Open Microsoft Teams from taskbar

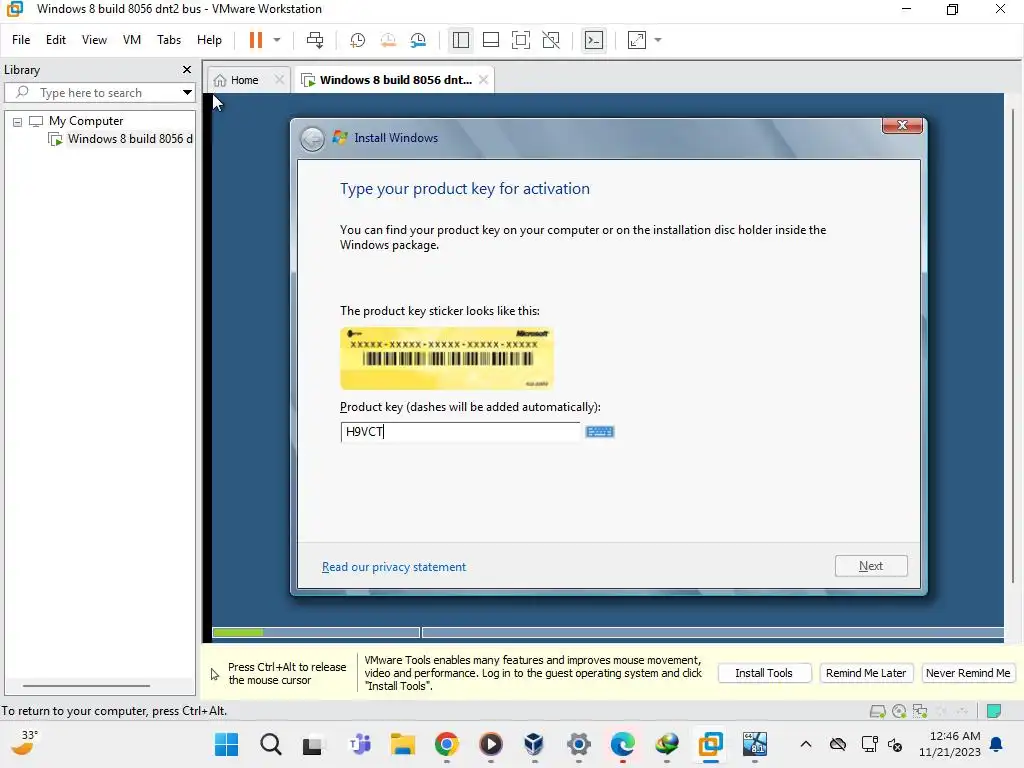359,744
